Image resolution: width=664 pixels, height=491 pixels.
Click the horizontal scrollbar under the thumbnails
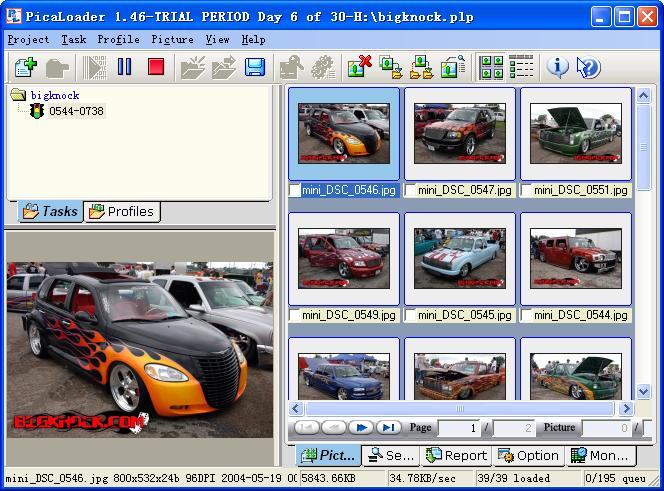tap(460, 408)
